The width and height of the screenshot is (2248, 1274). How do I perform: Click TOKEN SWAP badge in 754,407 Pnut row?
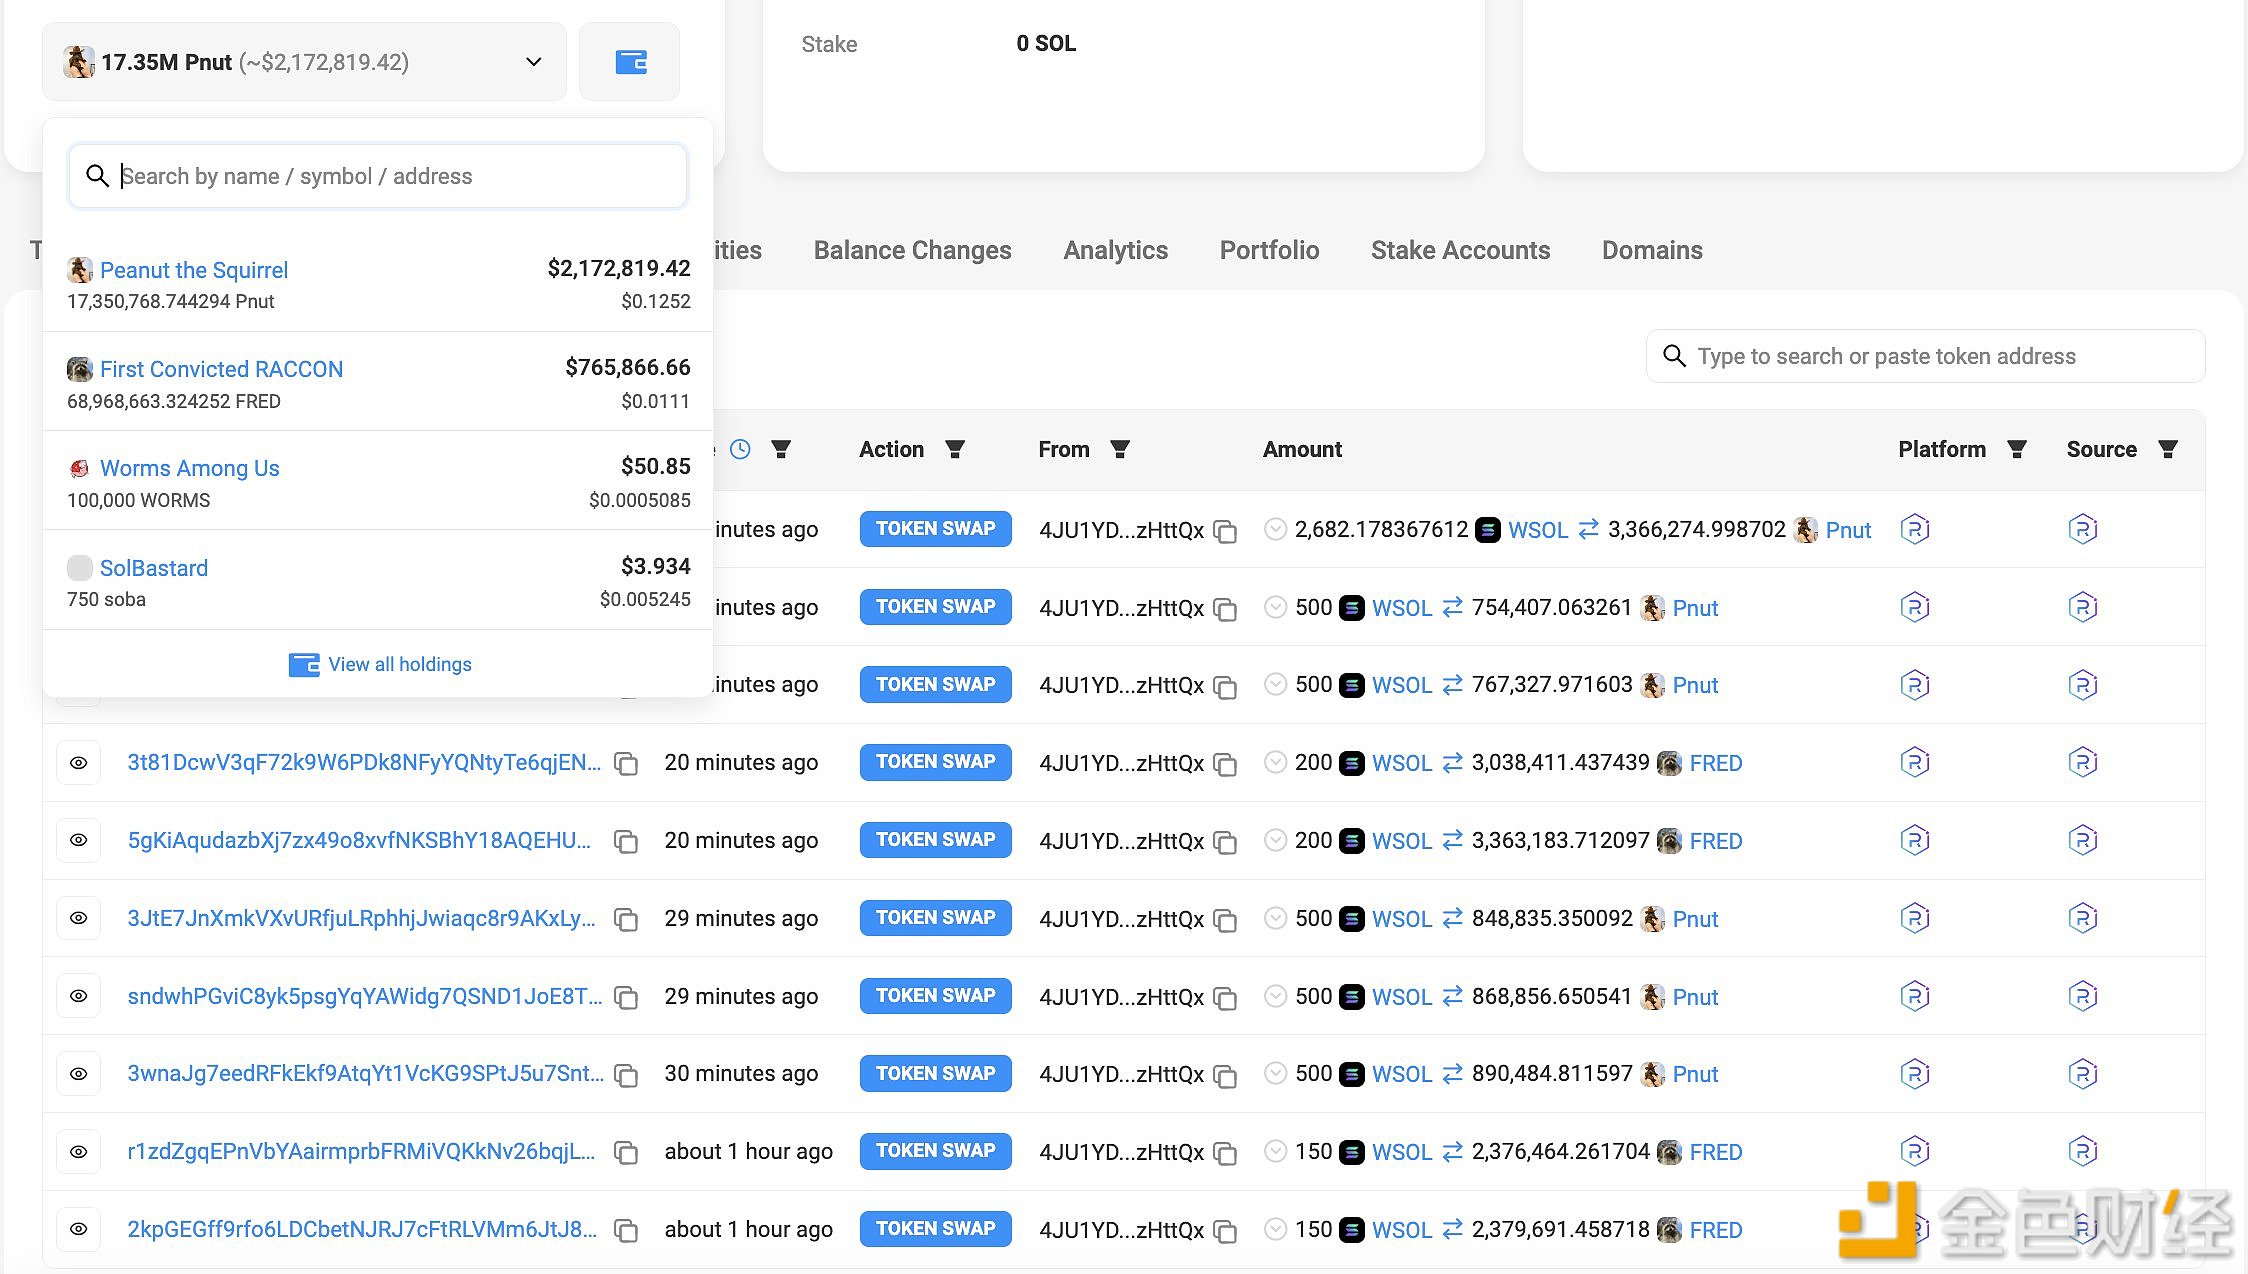coord(935,607)
